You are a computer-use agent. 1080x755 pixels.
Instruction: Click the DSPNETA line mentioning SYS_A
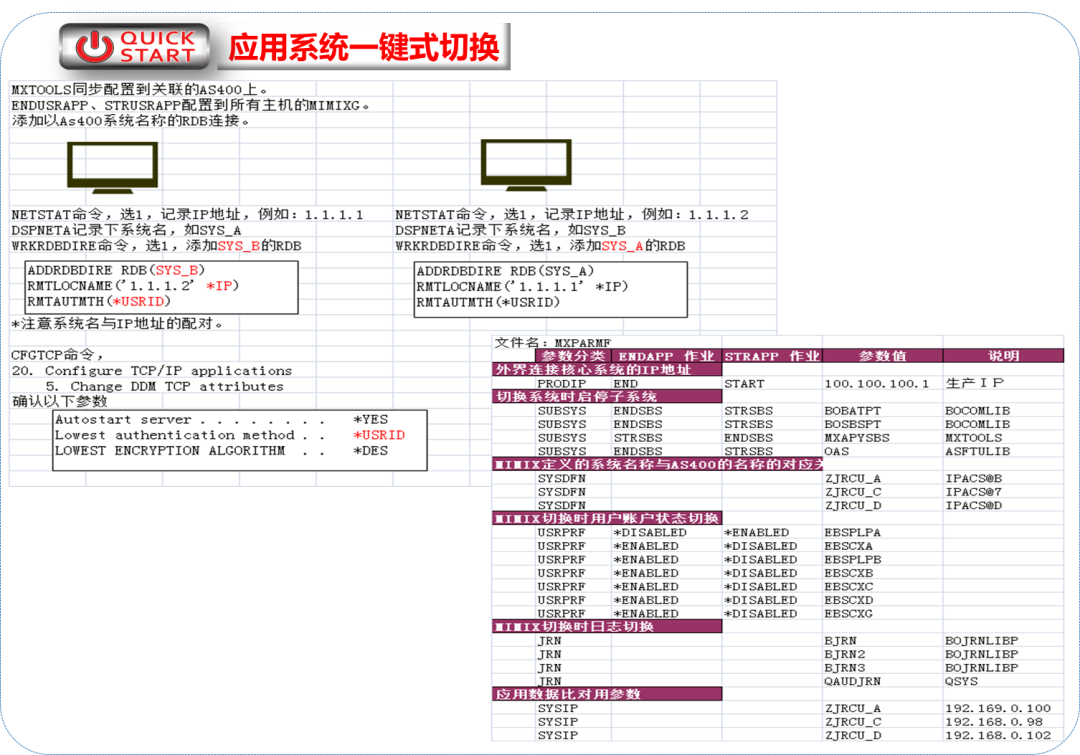coord(126,230)
